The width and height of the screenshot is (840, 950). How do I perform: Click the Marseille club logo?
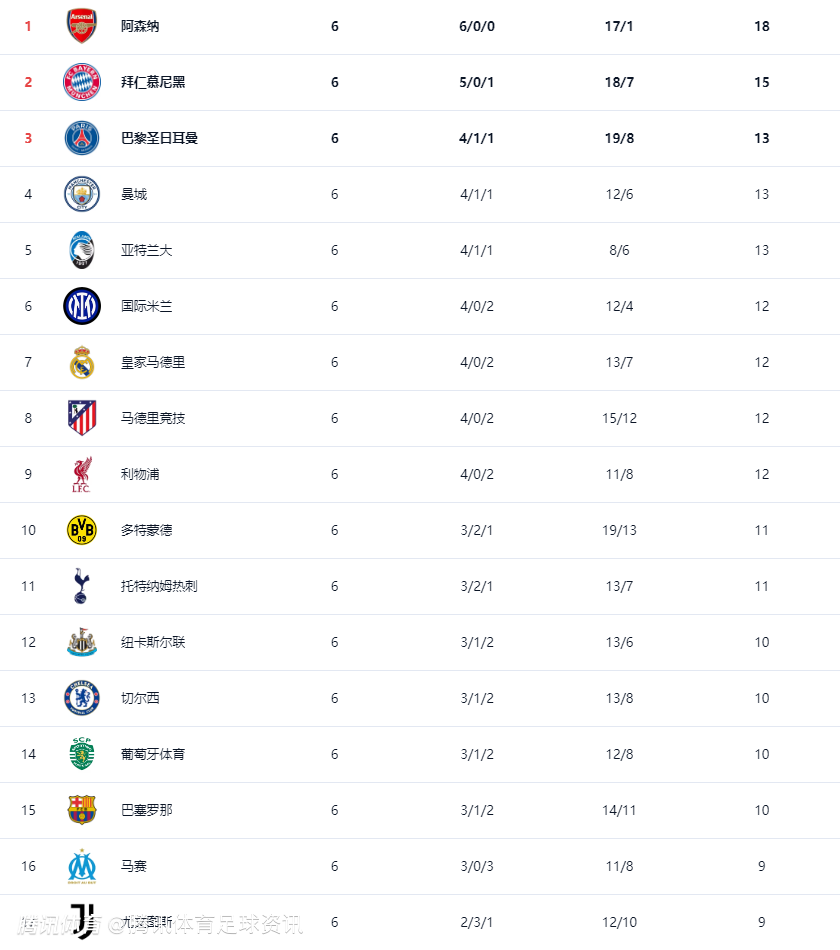82,866
